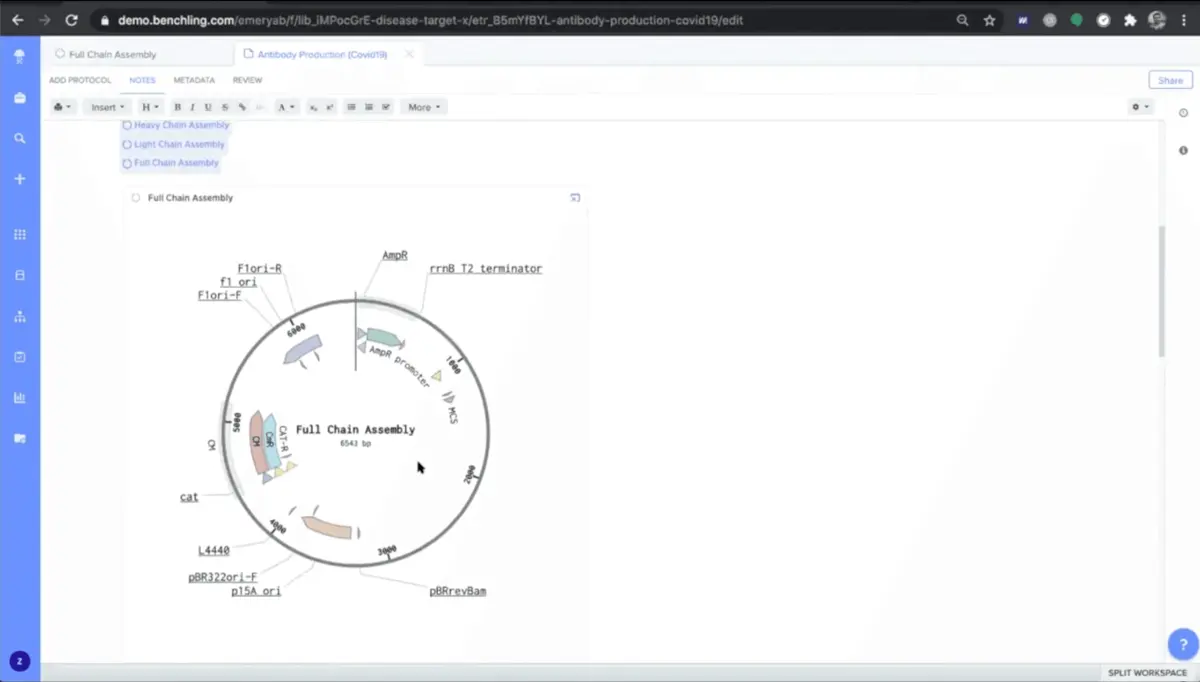Apply superscript formatting
This screenshot has height=682, width=1200.
[329, 107]
